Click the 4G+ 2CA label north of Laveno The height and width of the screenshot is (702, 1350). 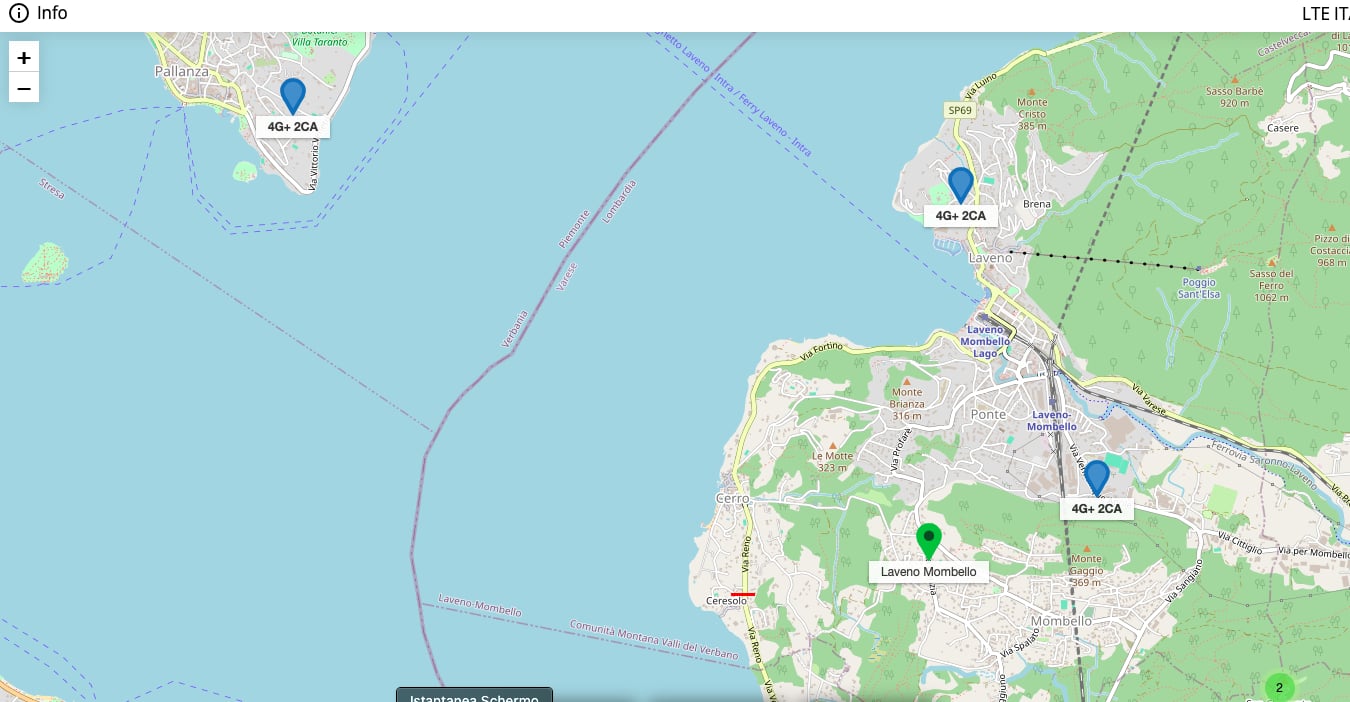(x=961, y=216)
